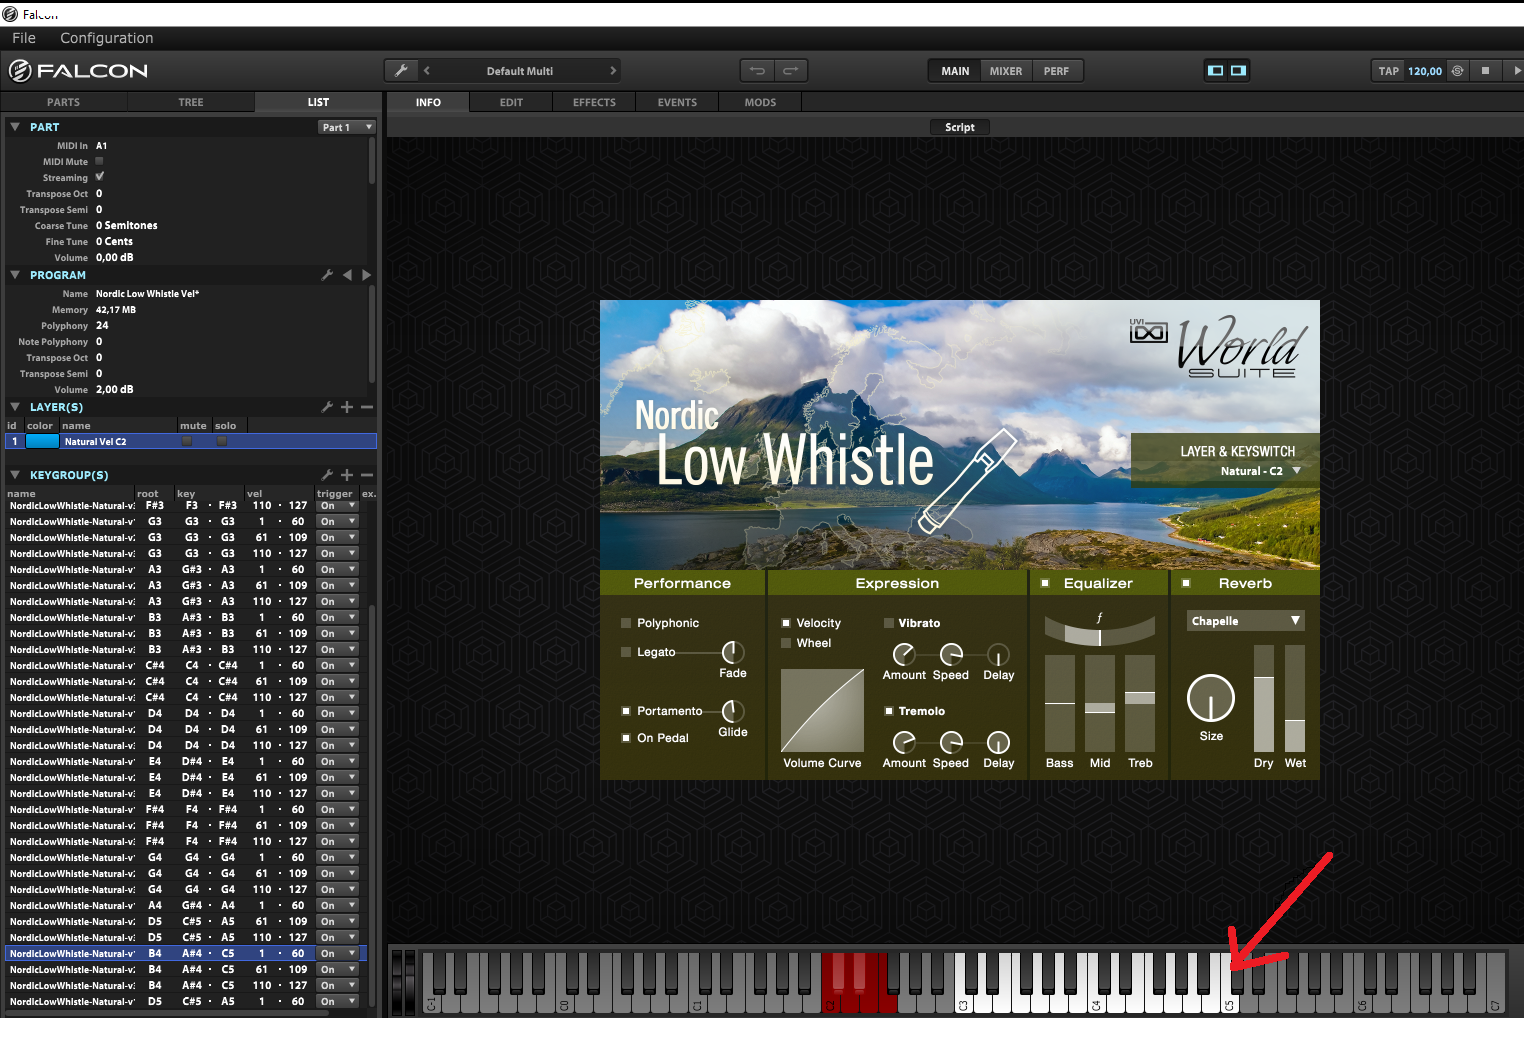Viewport: 1524px width, 1052px height.
Task: Toggle the Streaming checkbox in PART
Action: pos(99,177)
